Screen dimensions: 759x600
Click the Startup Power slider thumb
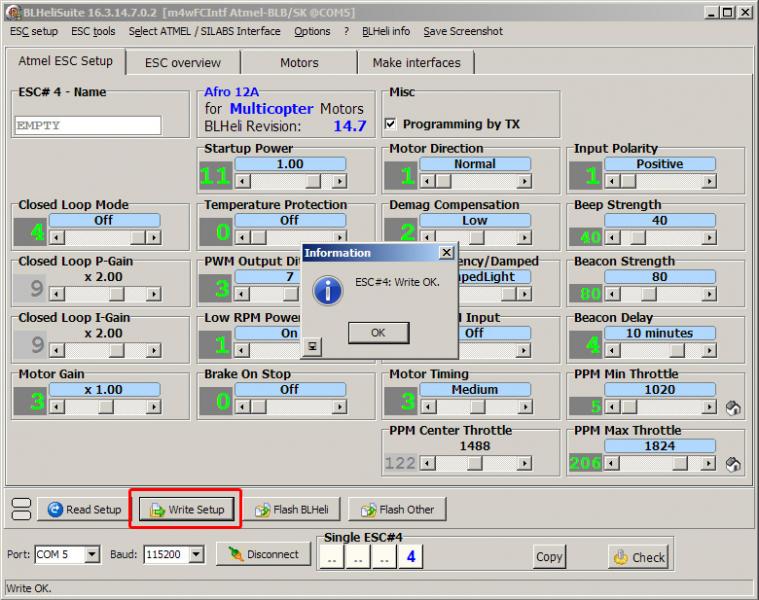point(313,181)
